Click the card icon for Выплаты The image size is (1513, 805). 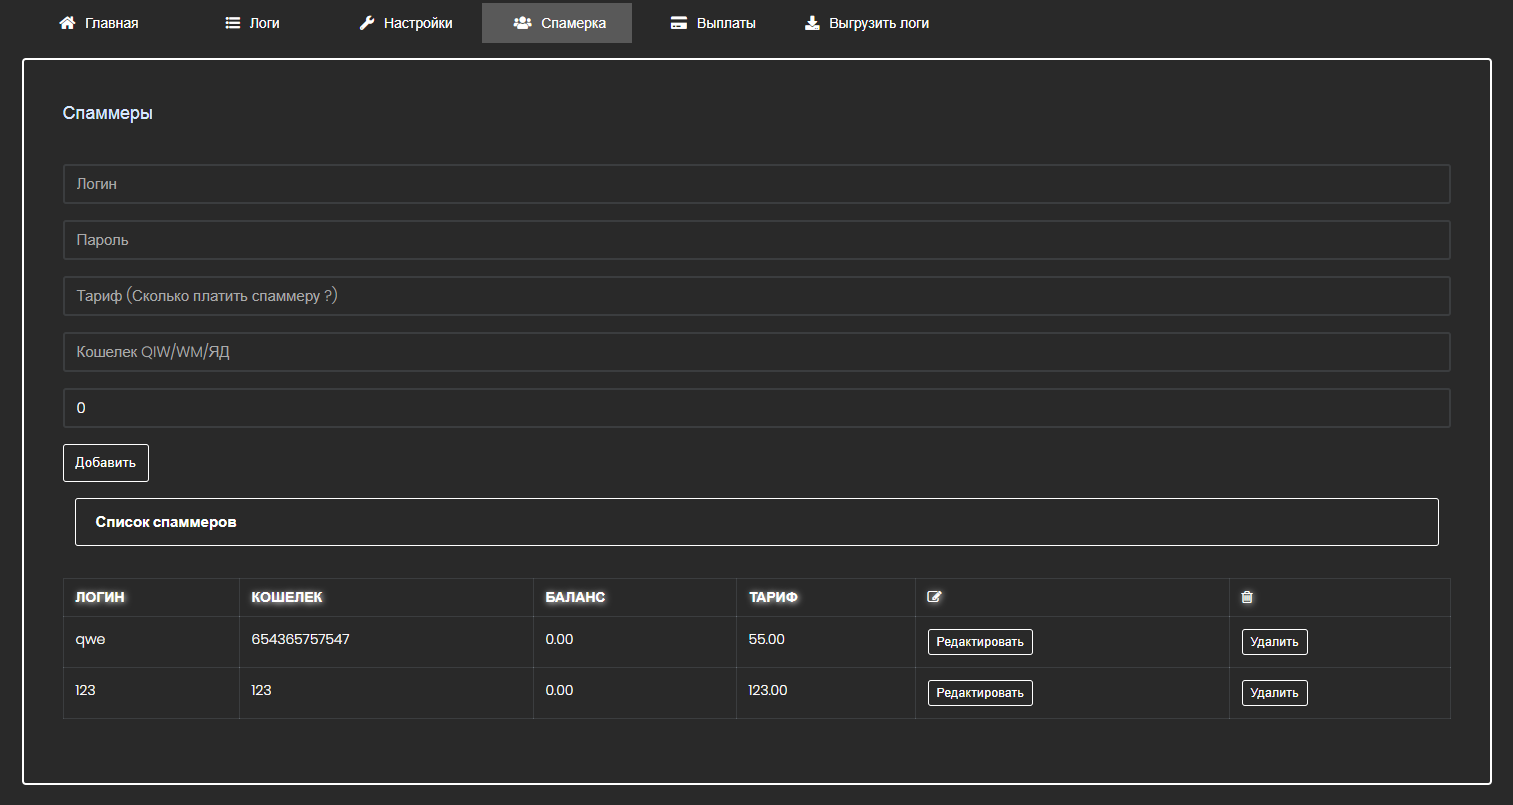pyautogui.click(x=679, y=23)
